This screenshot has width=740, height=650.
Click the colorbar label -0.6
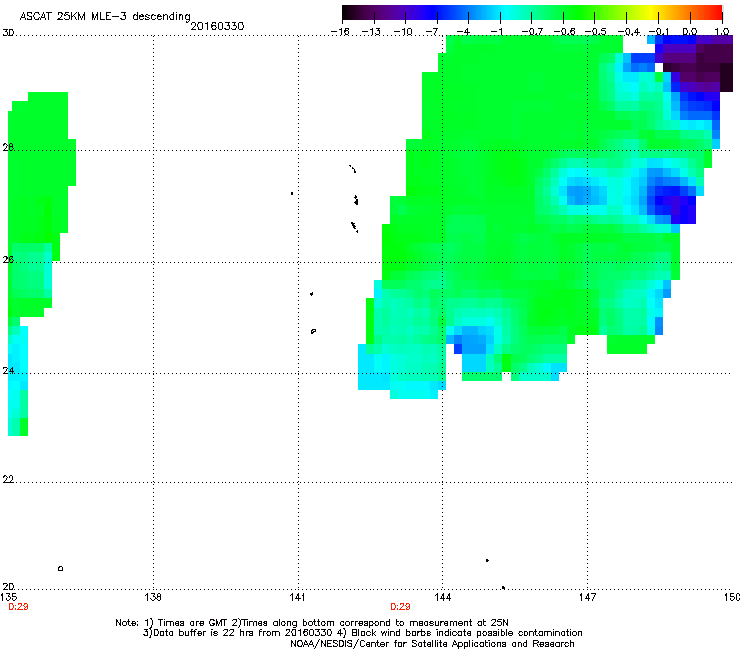[564, 32]
